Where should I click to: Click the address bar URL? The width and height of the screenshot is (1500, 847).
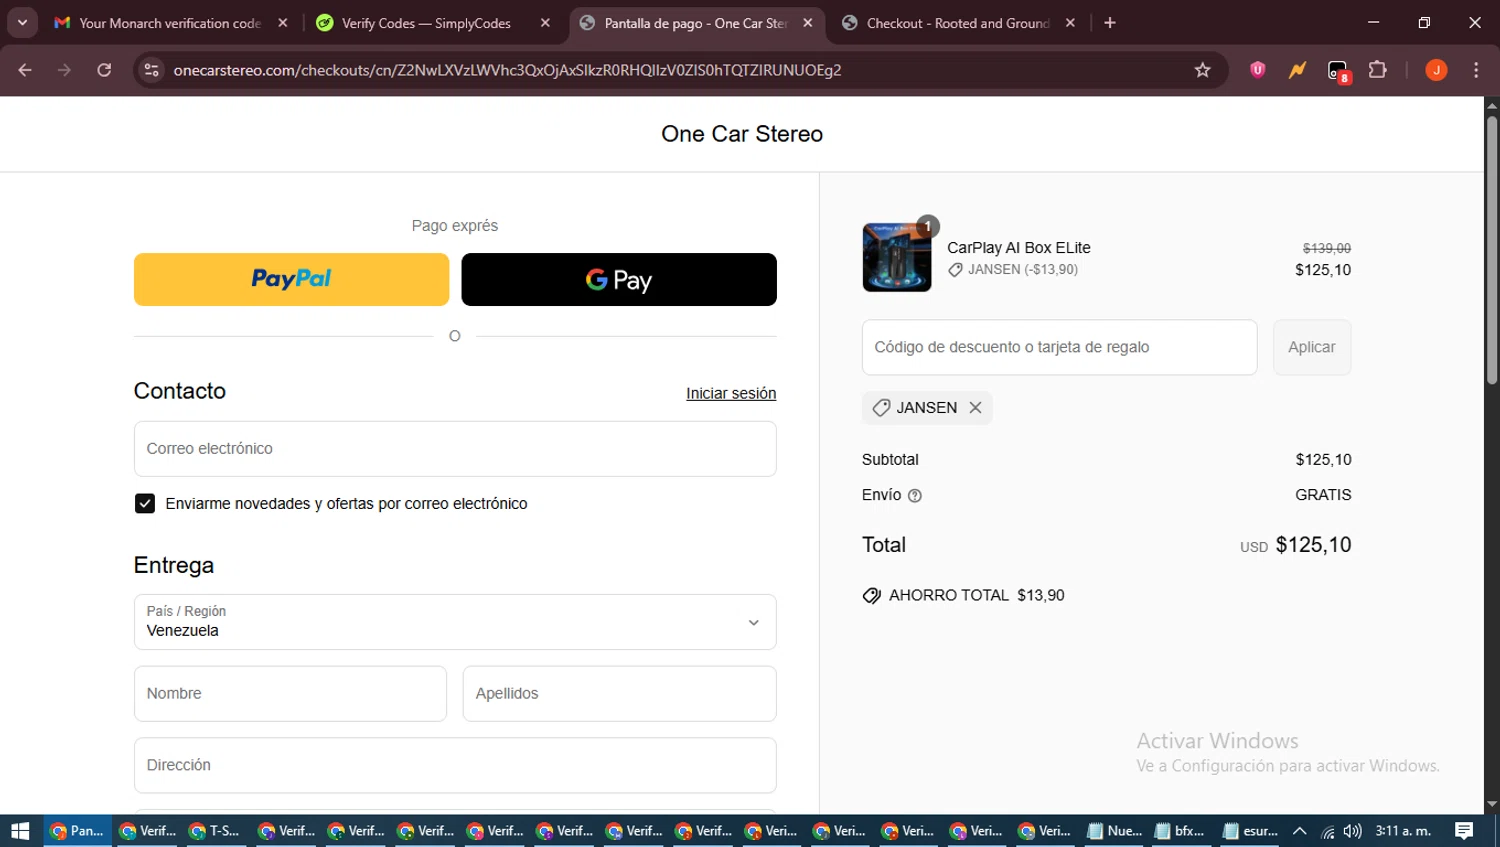[507, 70]
